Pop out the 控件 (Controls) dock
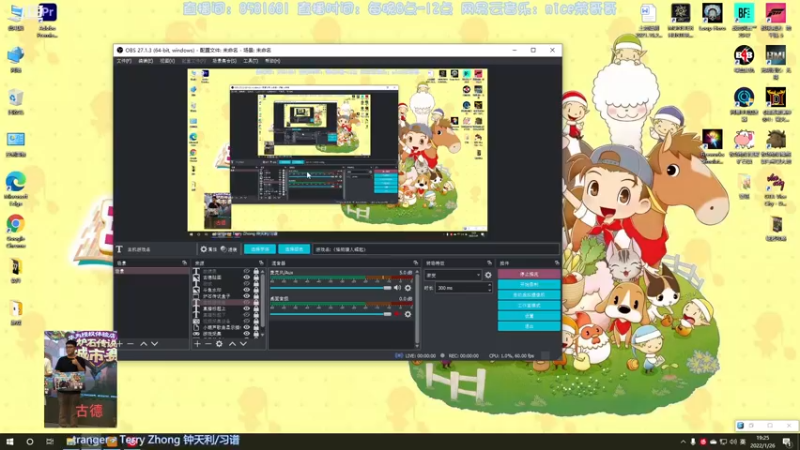The height and width of the screenshot is (450, 800). pos(557,263)
